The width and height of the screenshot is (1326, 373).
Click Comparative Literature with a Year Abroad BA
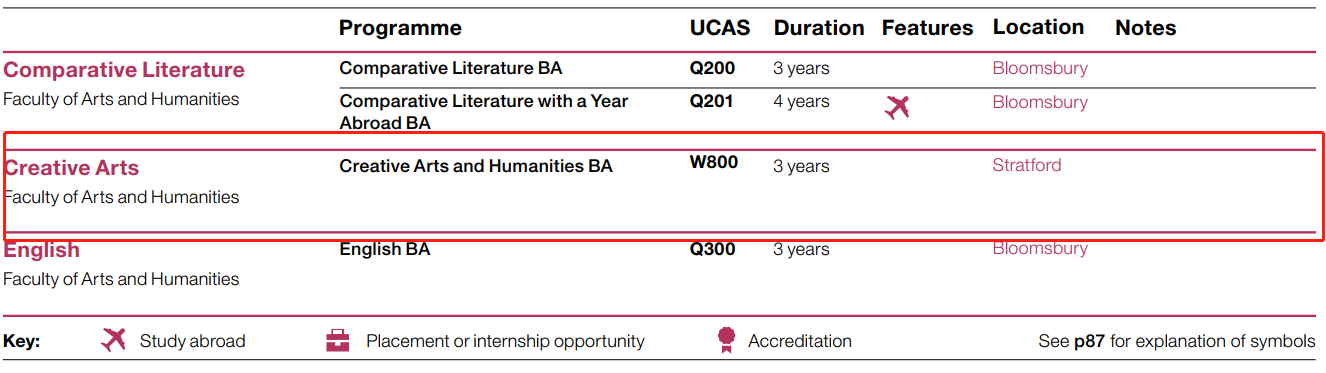pos(484,112)
